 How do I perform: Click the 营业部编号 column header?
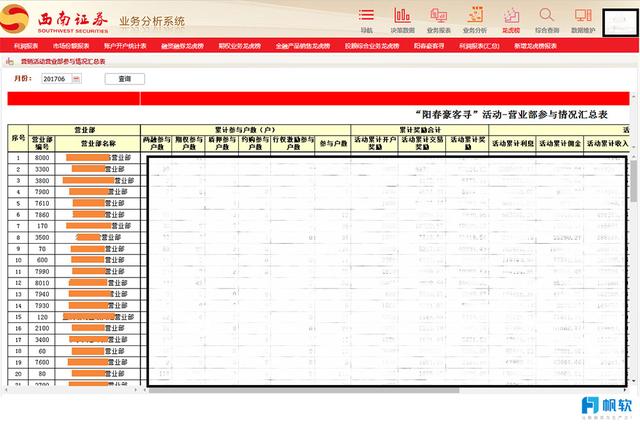(x=42, y=144)
